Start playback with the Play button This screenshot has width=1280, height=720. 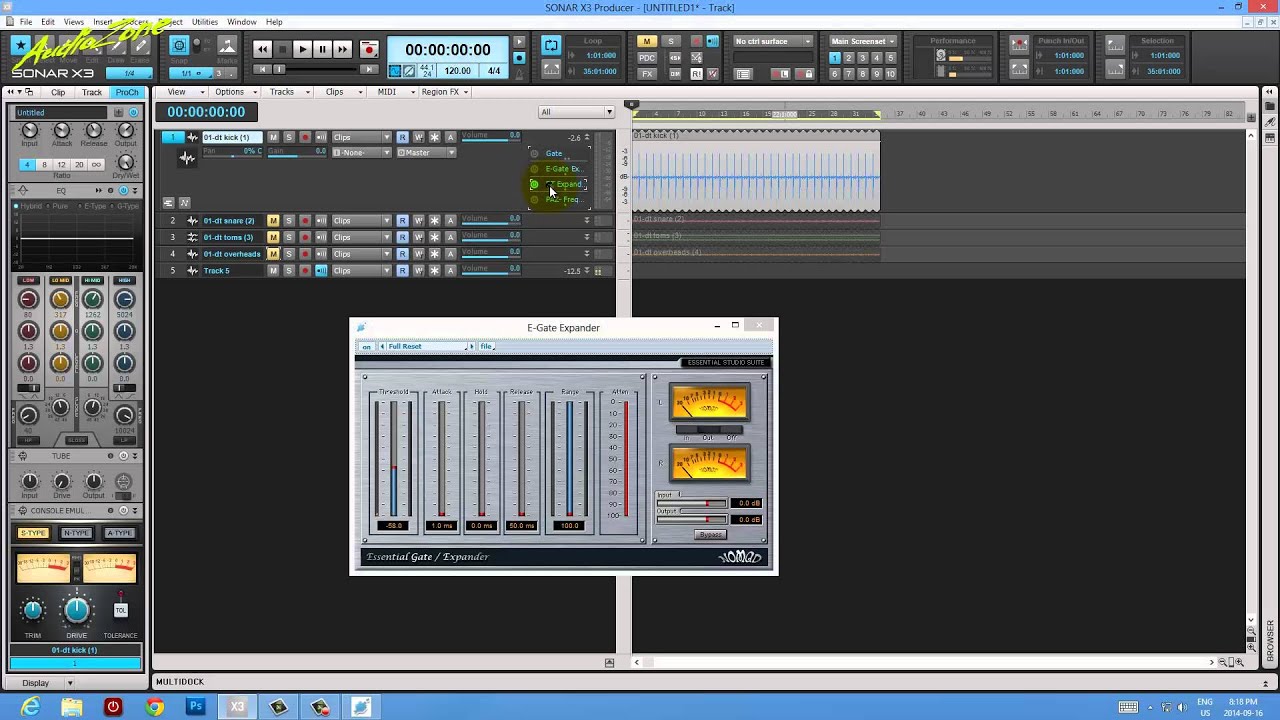pos(302,49)
